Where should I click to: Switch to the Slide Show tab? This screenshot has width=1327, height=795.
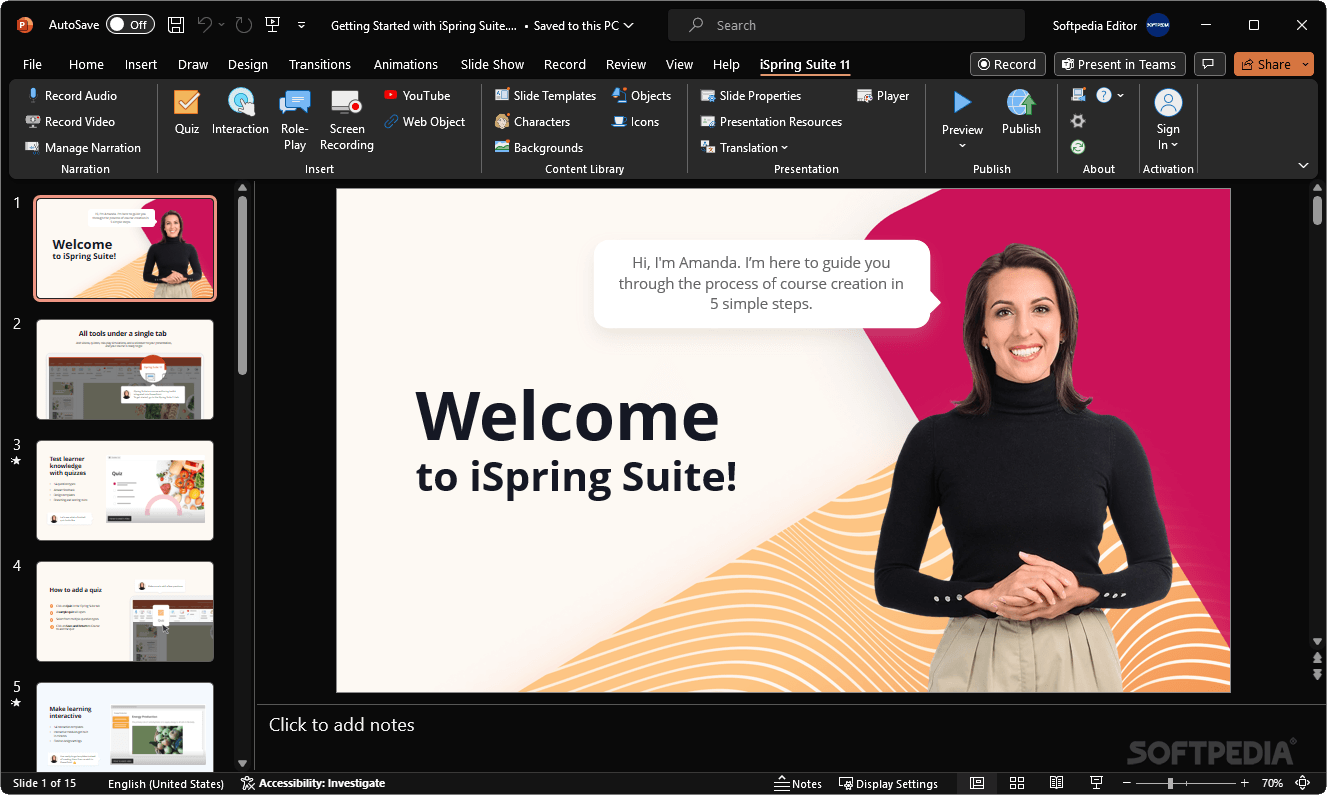tap(492, 64)
